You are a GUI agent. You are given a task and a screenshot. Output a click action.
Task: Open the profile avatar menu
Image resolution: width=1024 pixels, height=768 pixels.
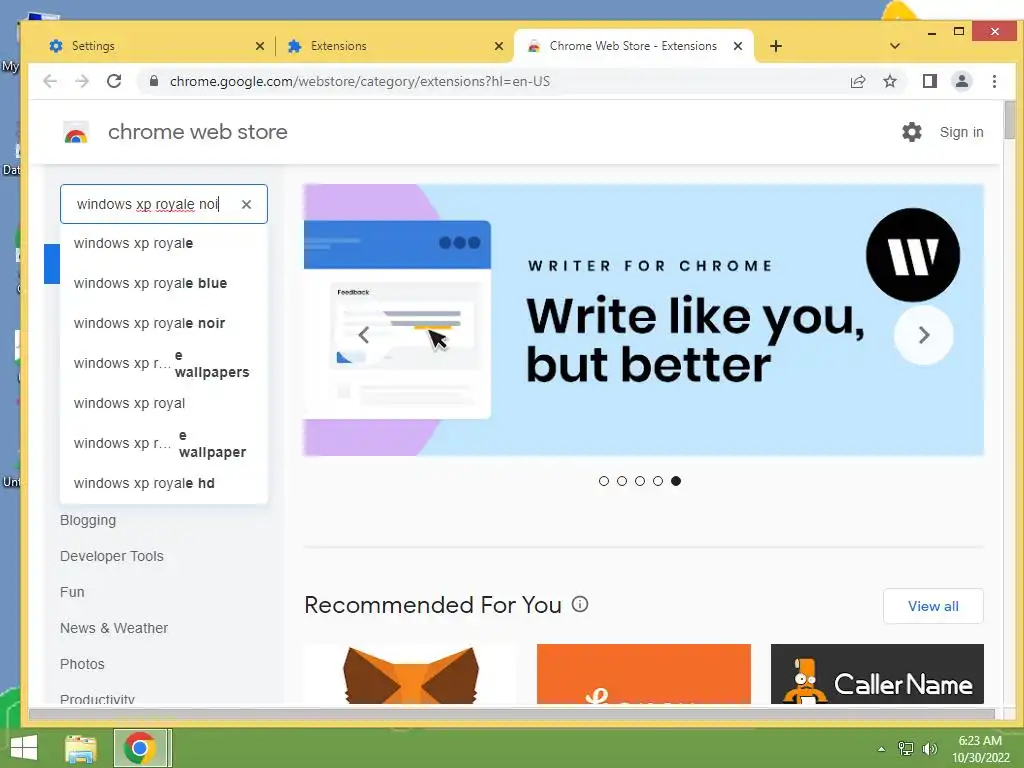(x=962, y=81)
